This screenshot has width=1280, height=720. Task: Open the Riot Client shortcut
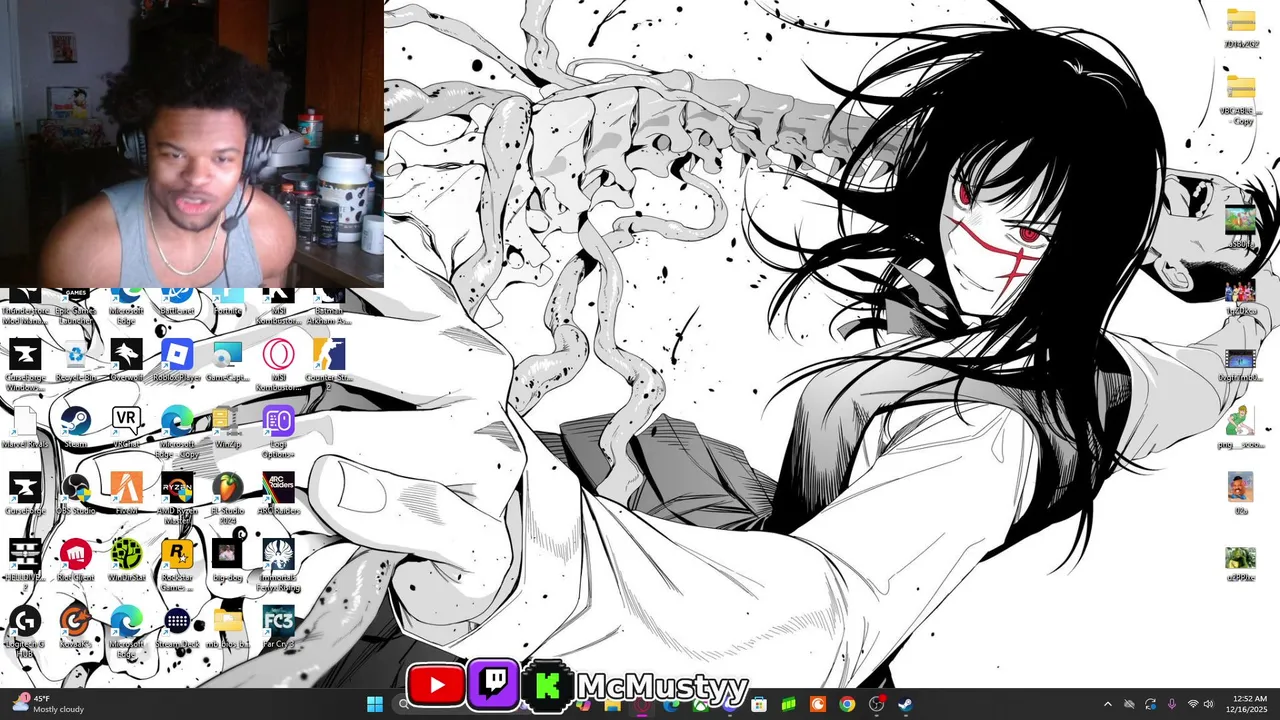pyautogui.click(x=75, y=561)
